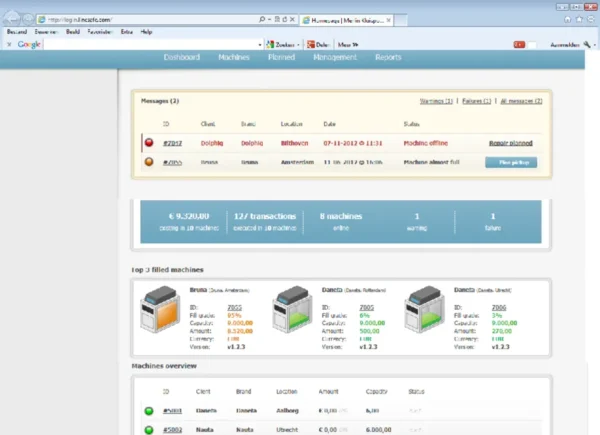Open the browser Tools gear icon
600x435 pixels.
591,19
